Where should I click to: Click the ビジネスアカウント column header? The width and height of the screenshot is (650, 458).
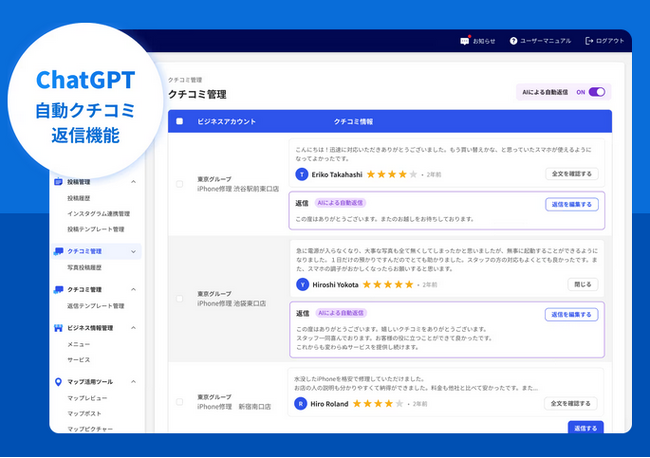click(x=226, y=121)
